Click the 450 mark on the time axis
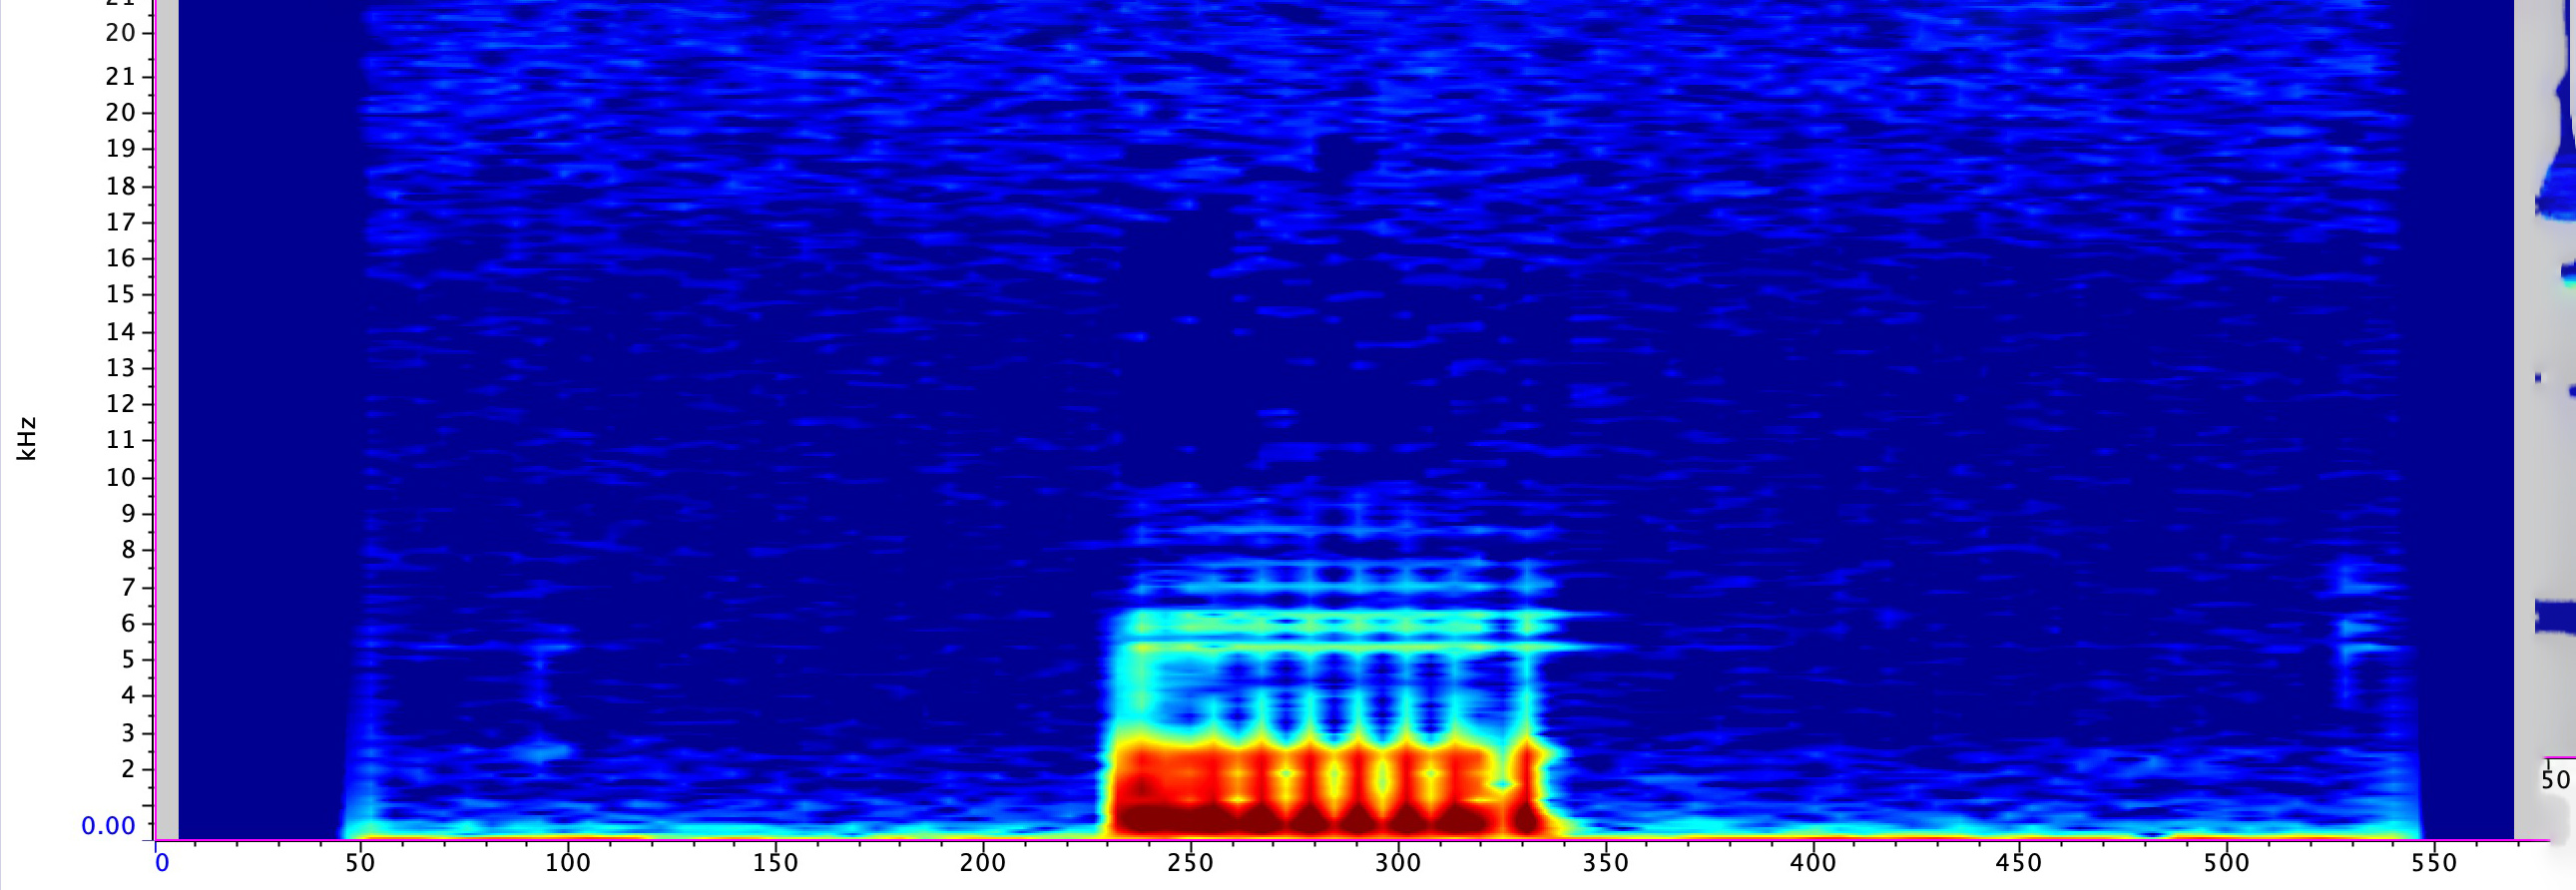This screenshot has width=2576, height=890. pos(2019,863)
